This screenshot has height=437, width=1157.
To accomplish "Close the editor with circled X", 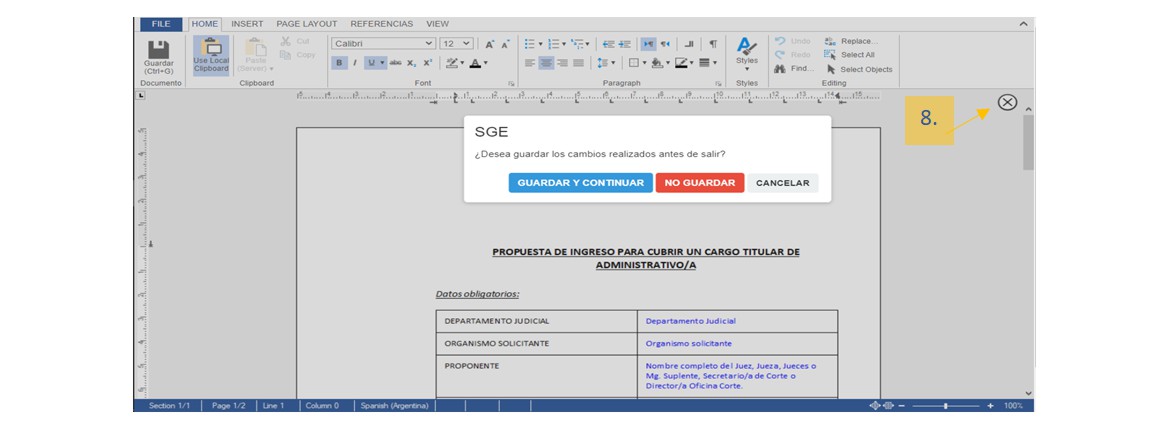I will click(1007, 102).
